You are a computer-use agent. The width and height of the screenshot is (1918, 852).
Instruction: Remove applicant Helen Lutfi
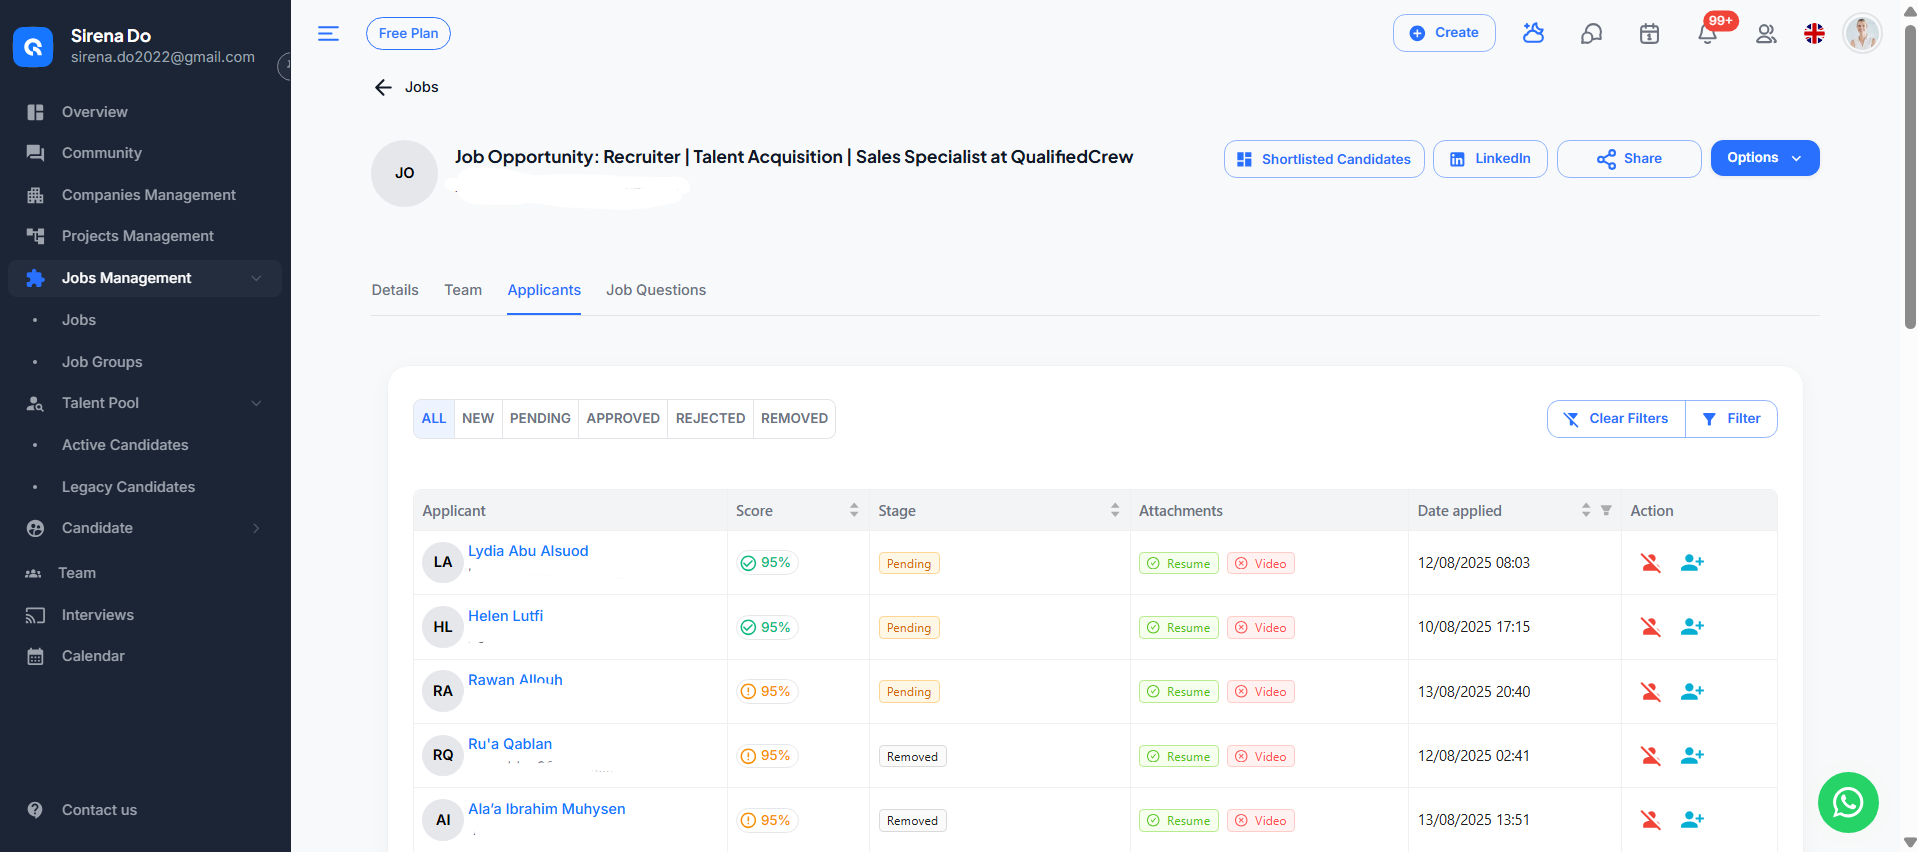coord(1650,627)
